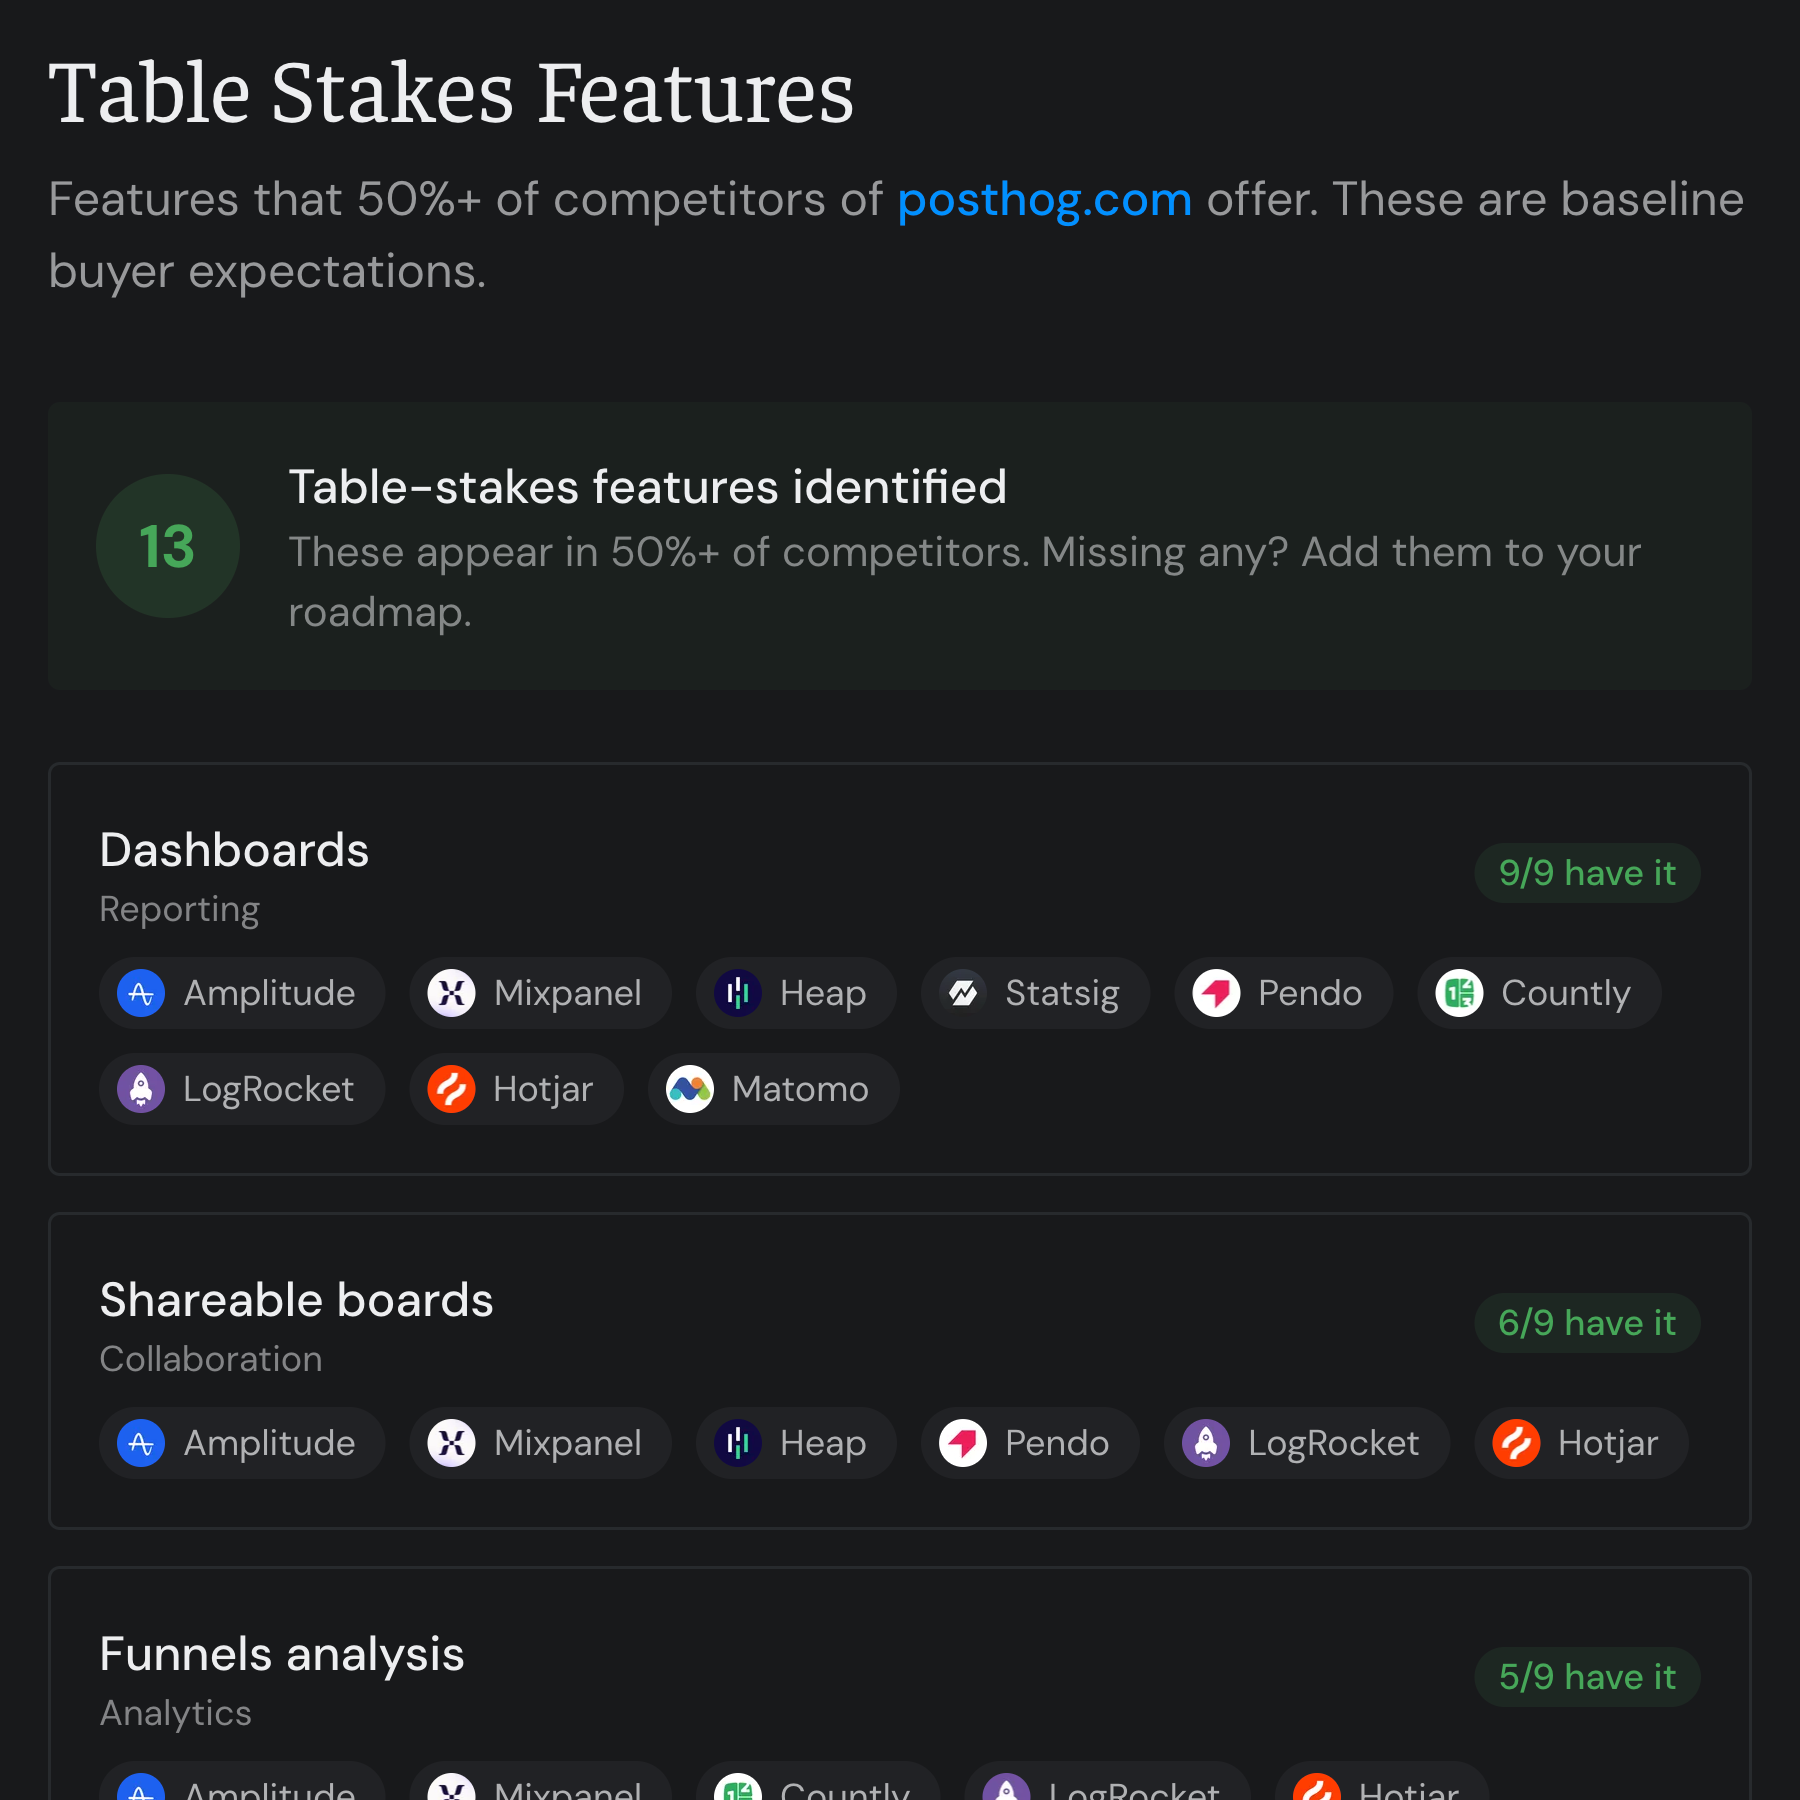
Task: Select the LogRocket chip in Shareable boards
Action: (1305, 1444)
